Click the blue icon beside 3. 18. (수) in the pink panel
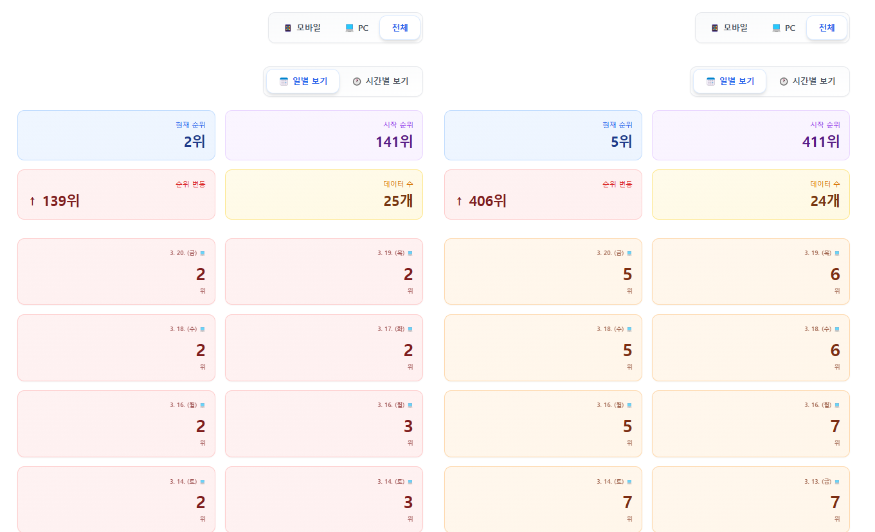875x532 pixels. pos(203,329)
